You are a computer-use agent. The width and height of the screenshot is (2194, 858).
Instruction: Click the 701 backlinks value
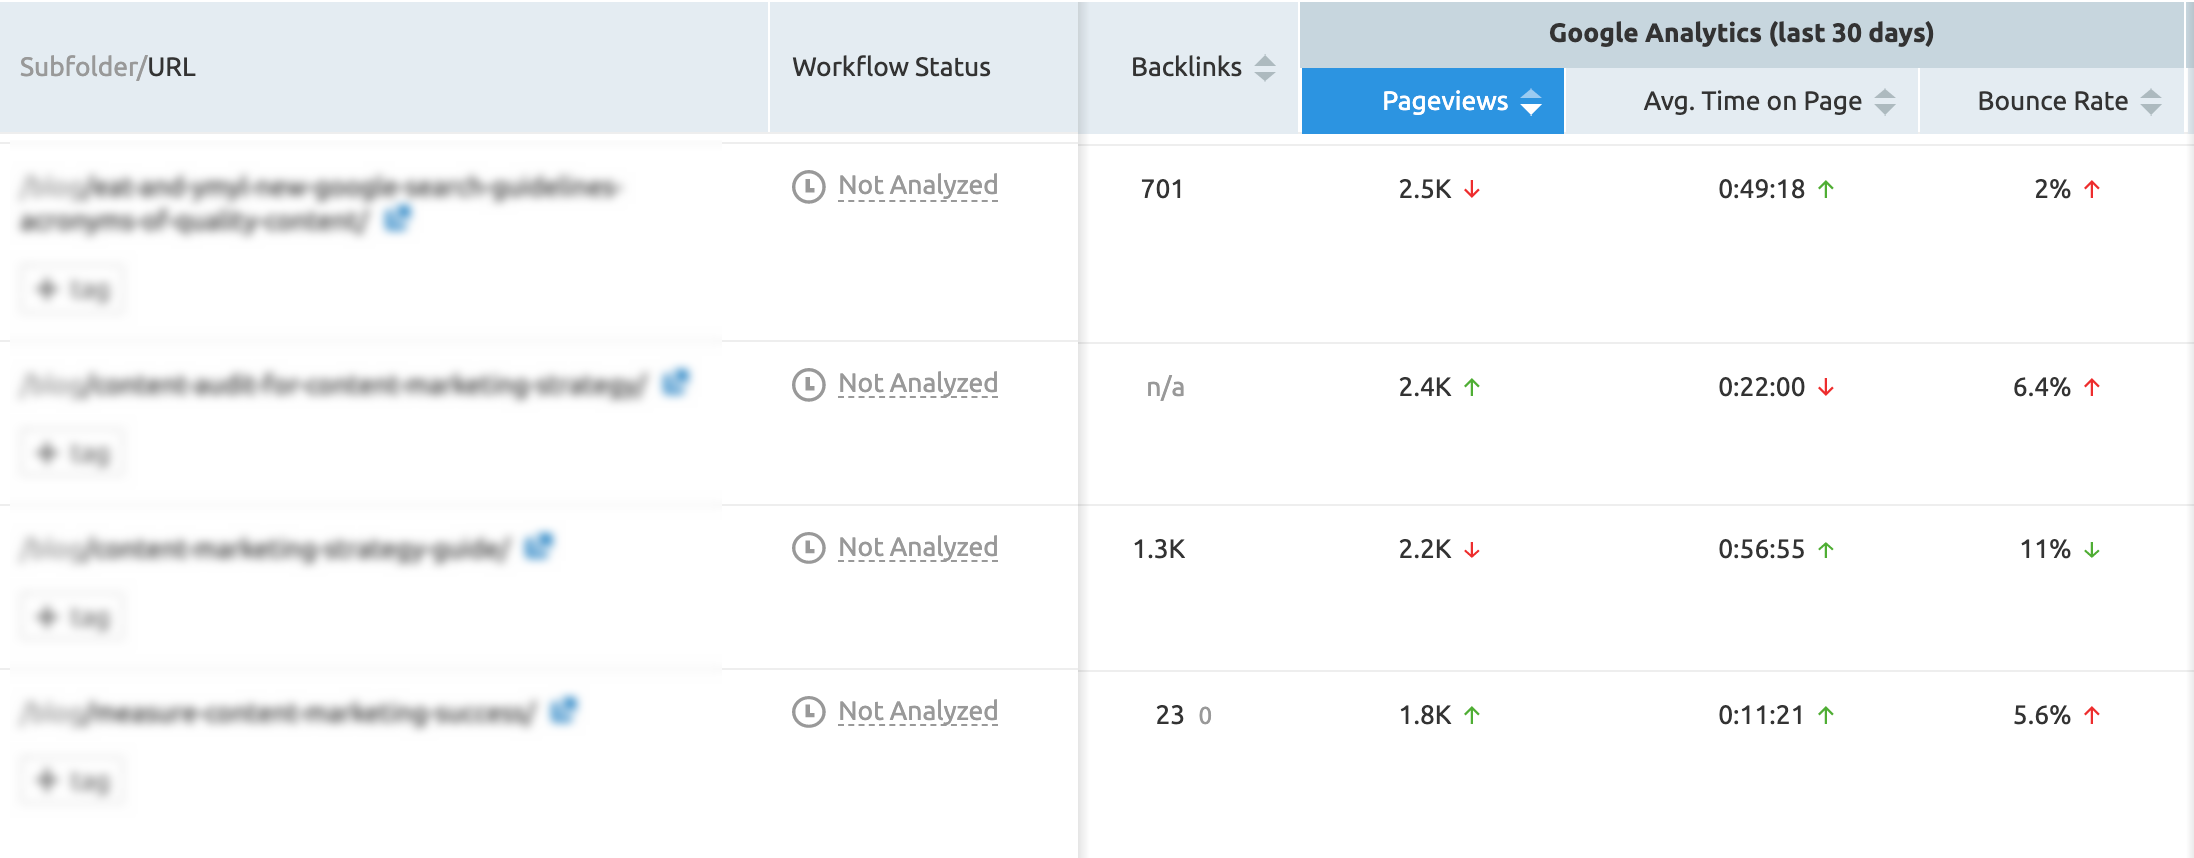point(1161,189)
